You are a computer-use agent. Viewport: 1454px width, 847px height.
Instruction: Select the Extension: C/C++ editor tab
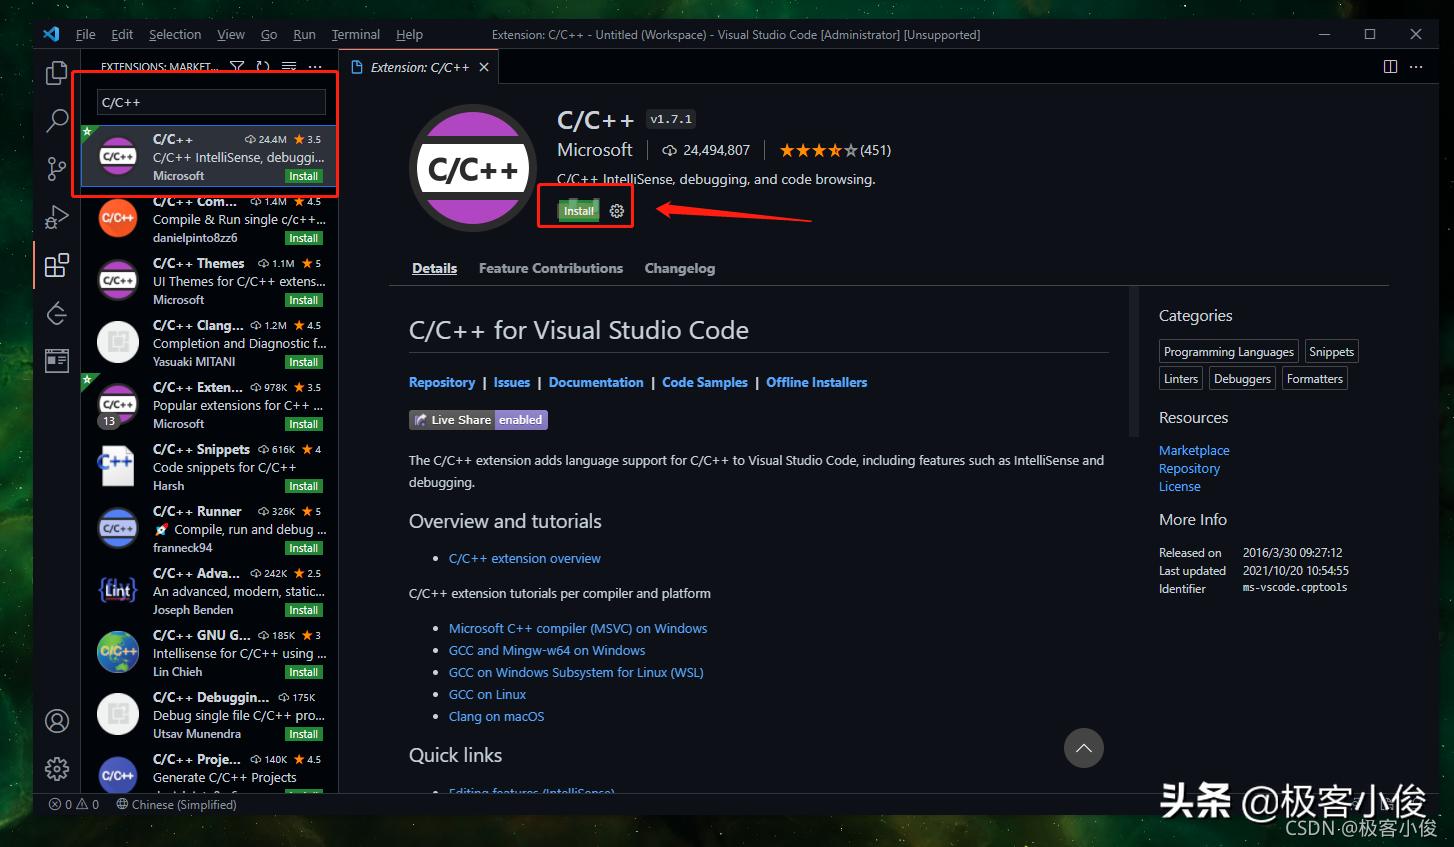420,67
